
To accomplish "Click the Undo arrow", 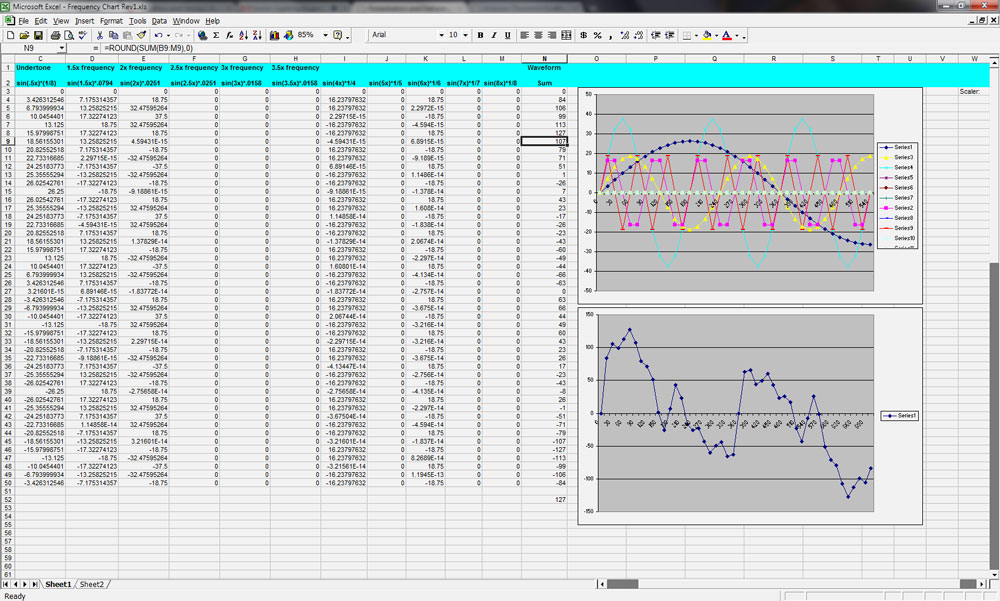I will click(158, 35).
